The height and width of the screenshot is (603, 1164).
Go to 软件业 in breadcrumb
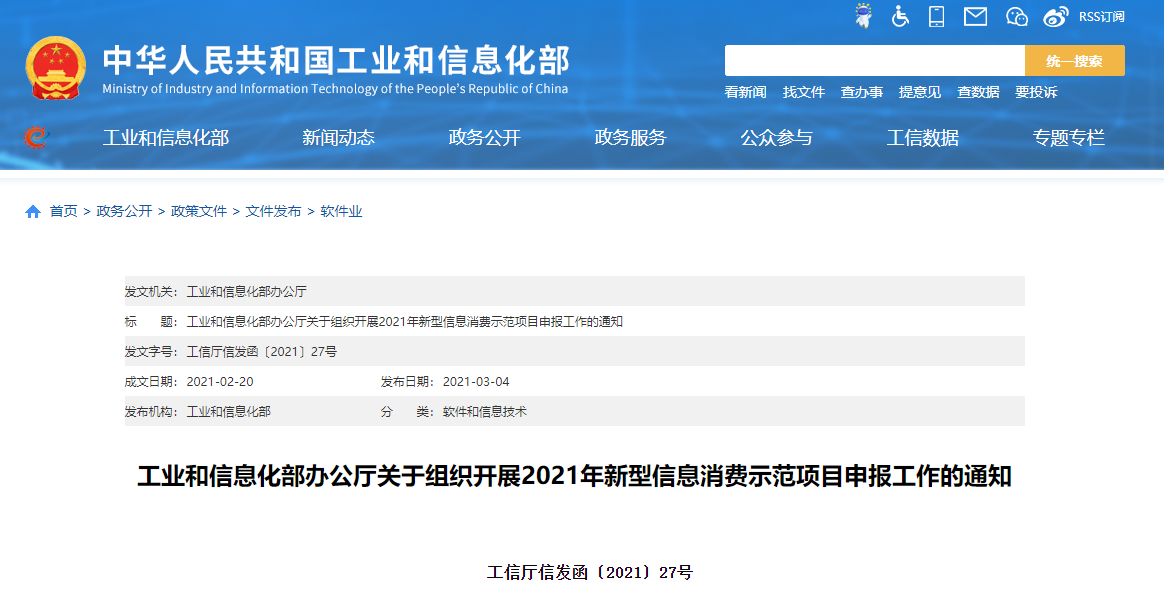(x=341, y=212)
